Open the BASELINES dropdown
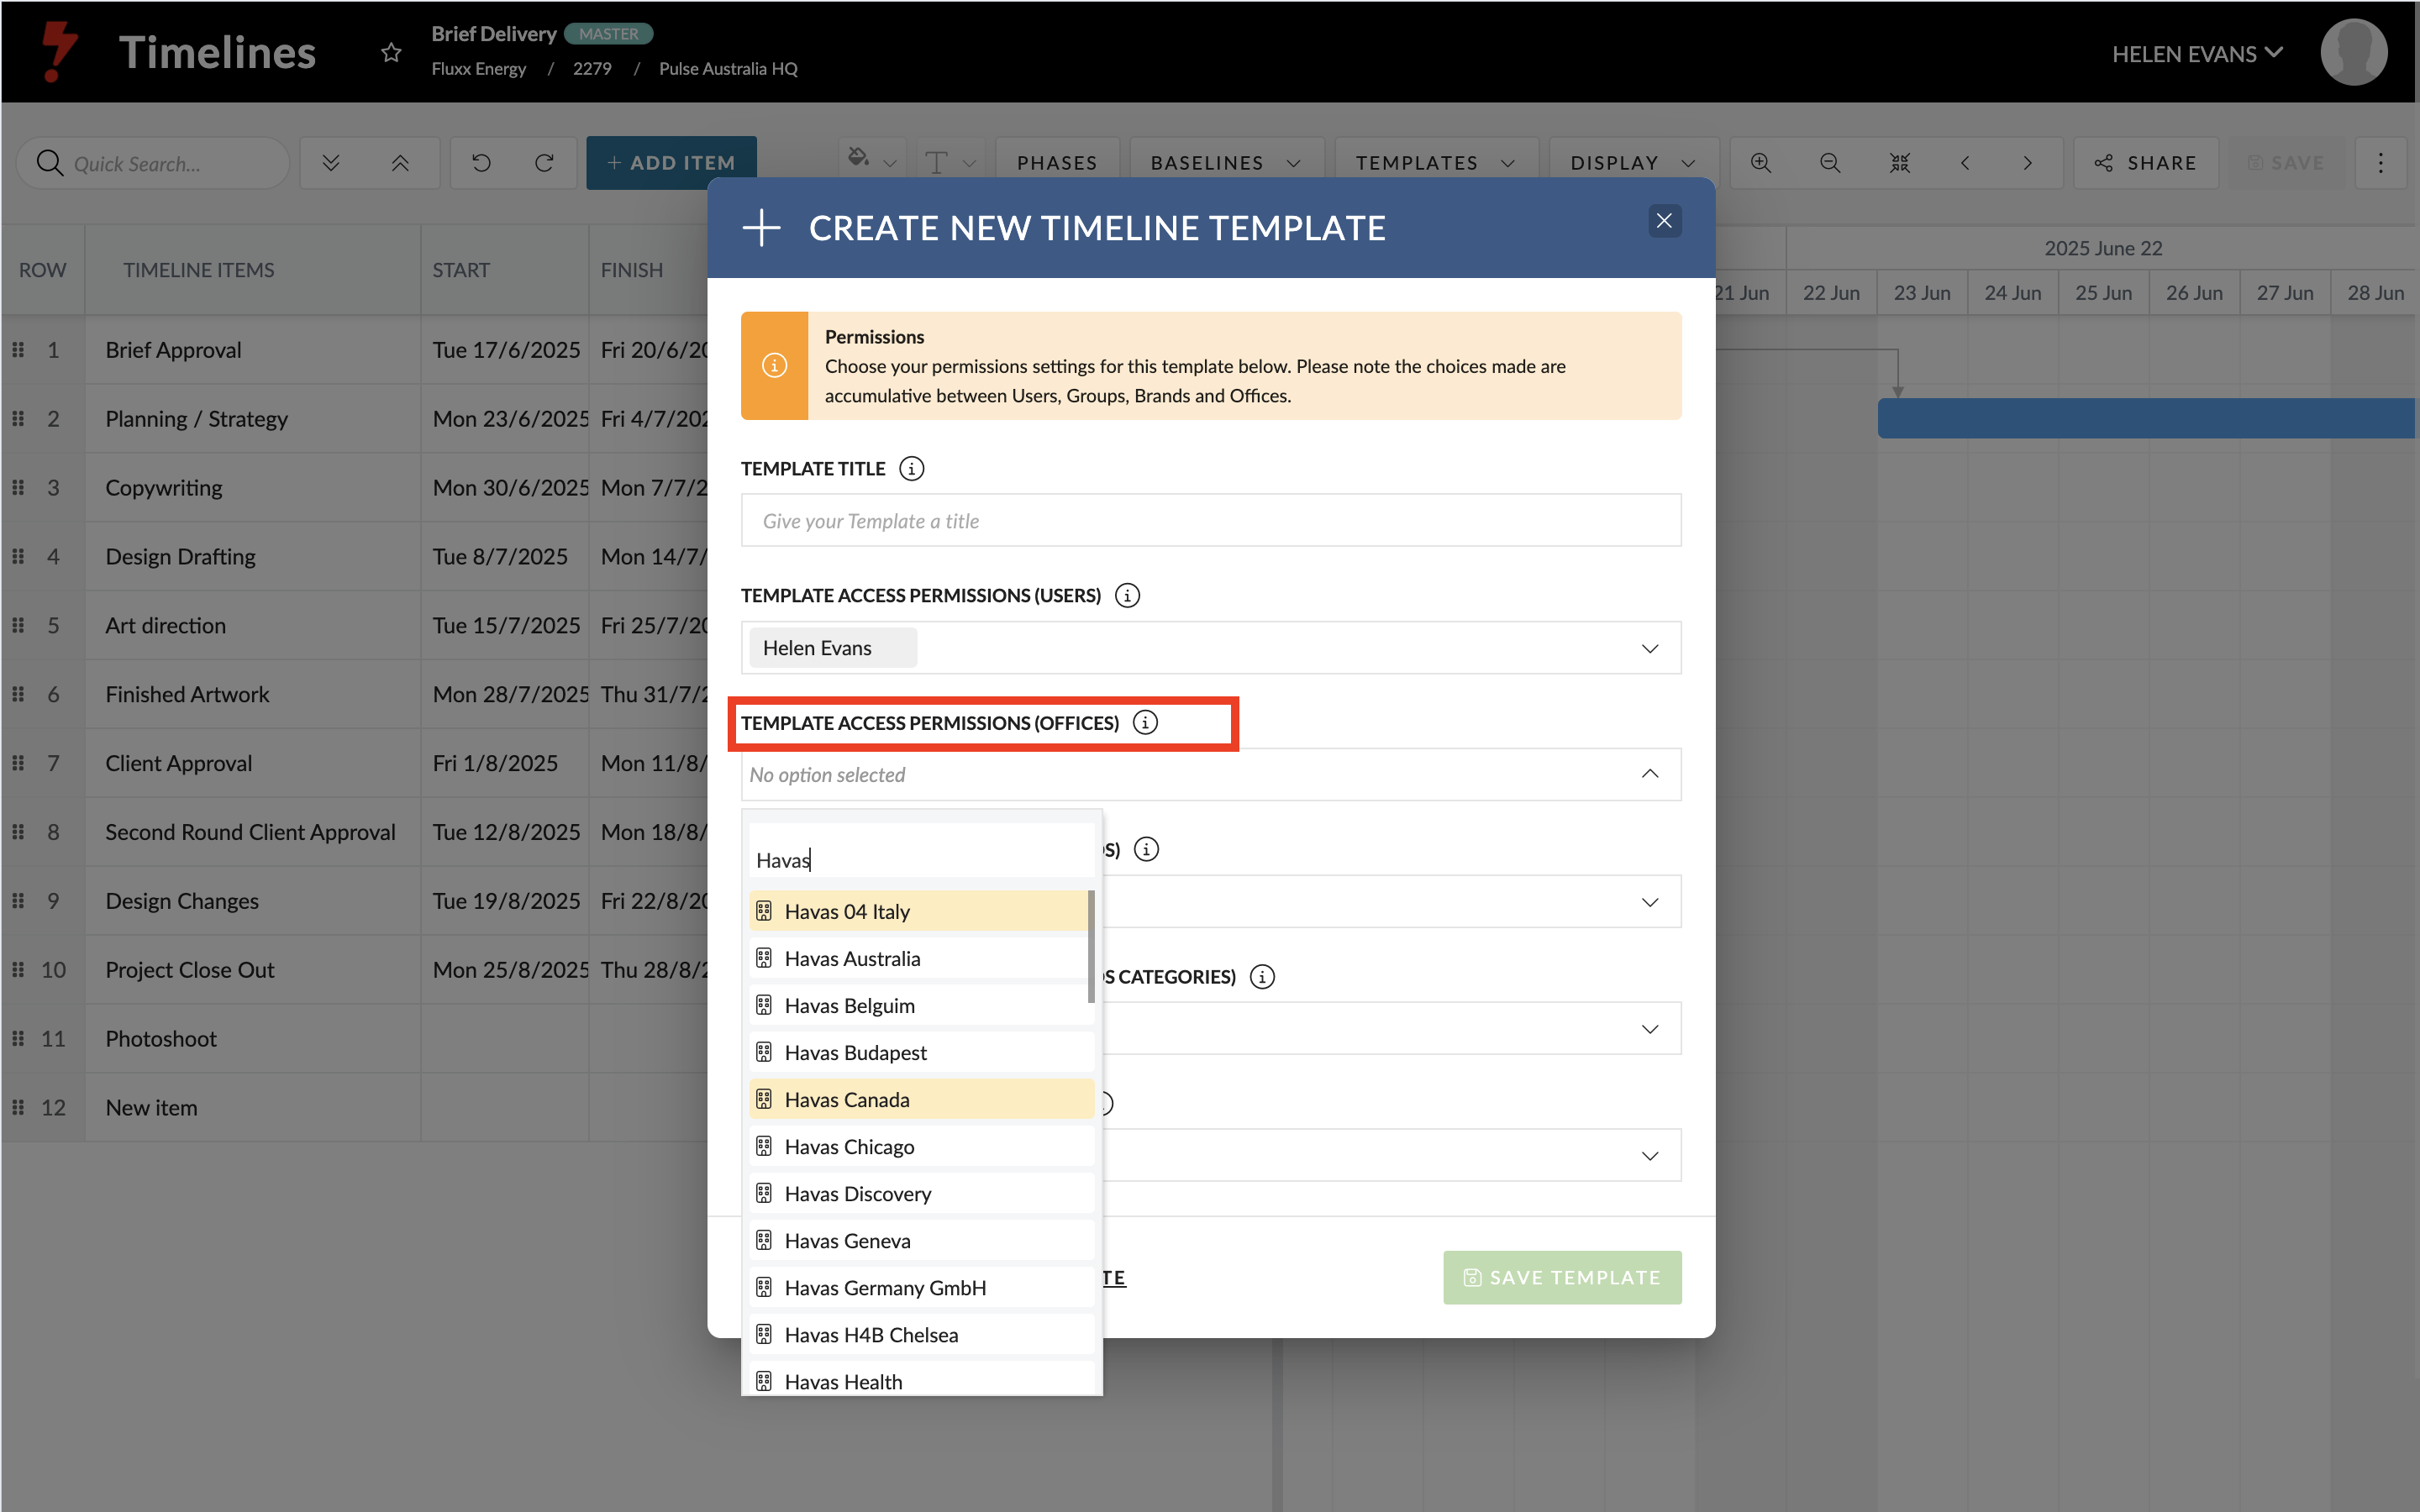The image size is (2420, 1512). click(x=1226, y=162)
